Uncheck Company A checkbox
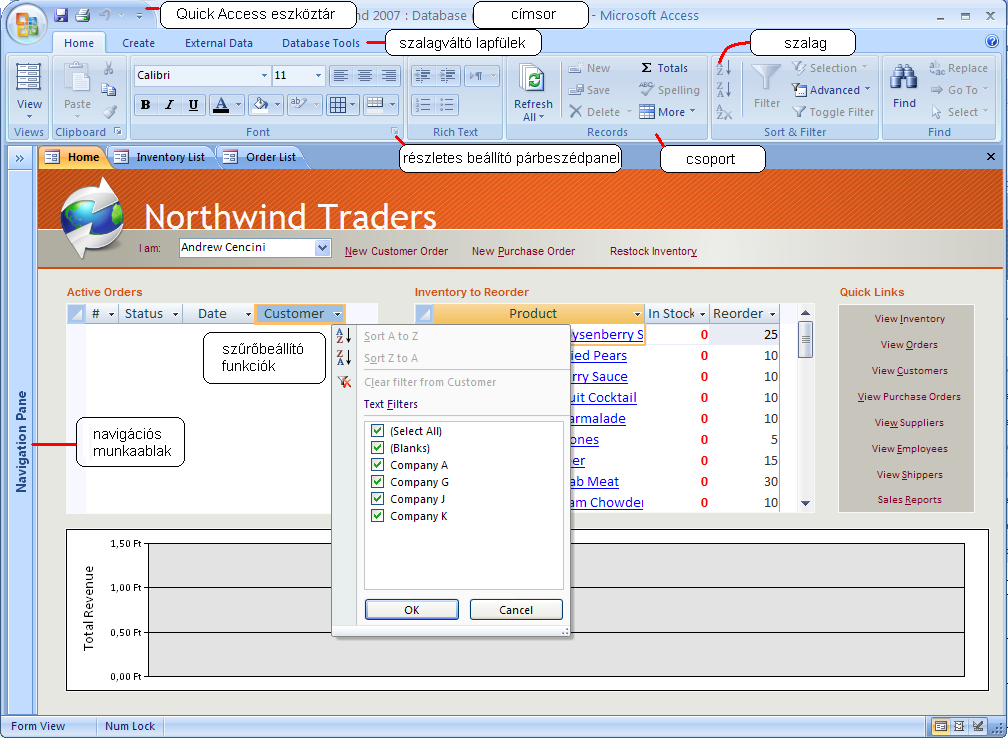This screenshot has width=1008, height=738. 377,465
